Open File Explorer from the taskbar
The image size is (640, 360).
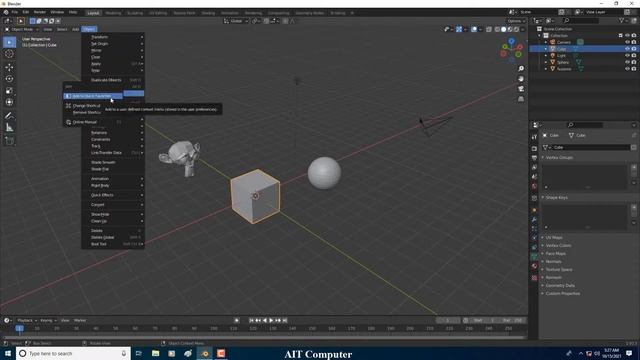pos(156,353)
